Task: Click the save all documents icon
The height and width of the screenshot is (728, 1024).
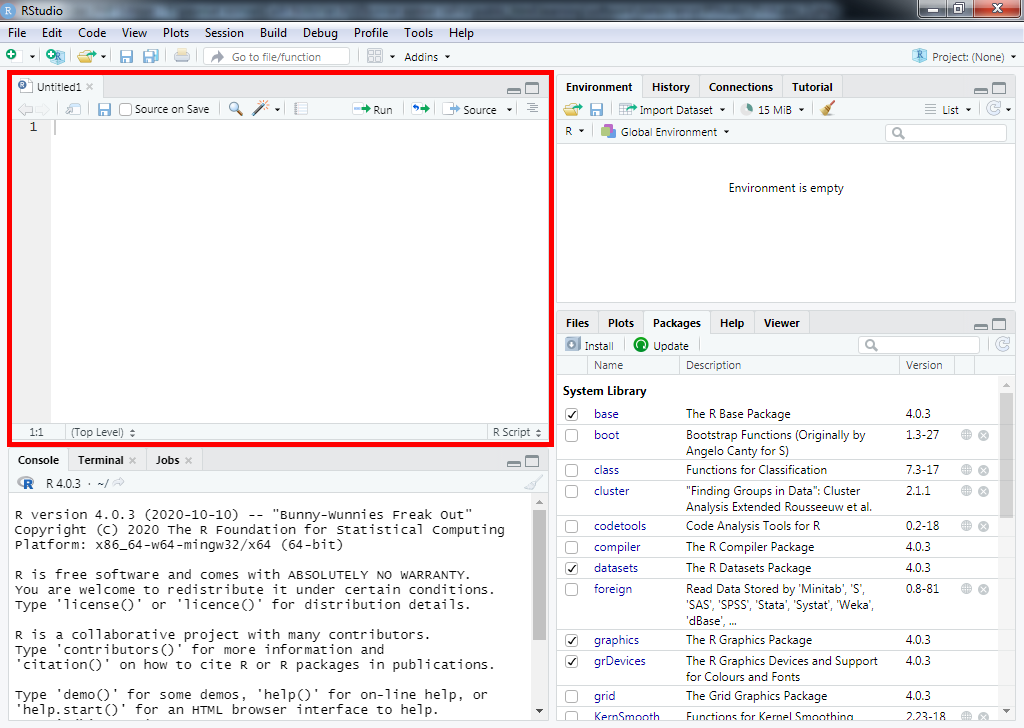Action: click(150, 57)
